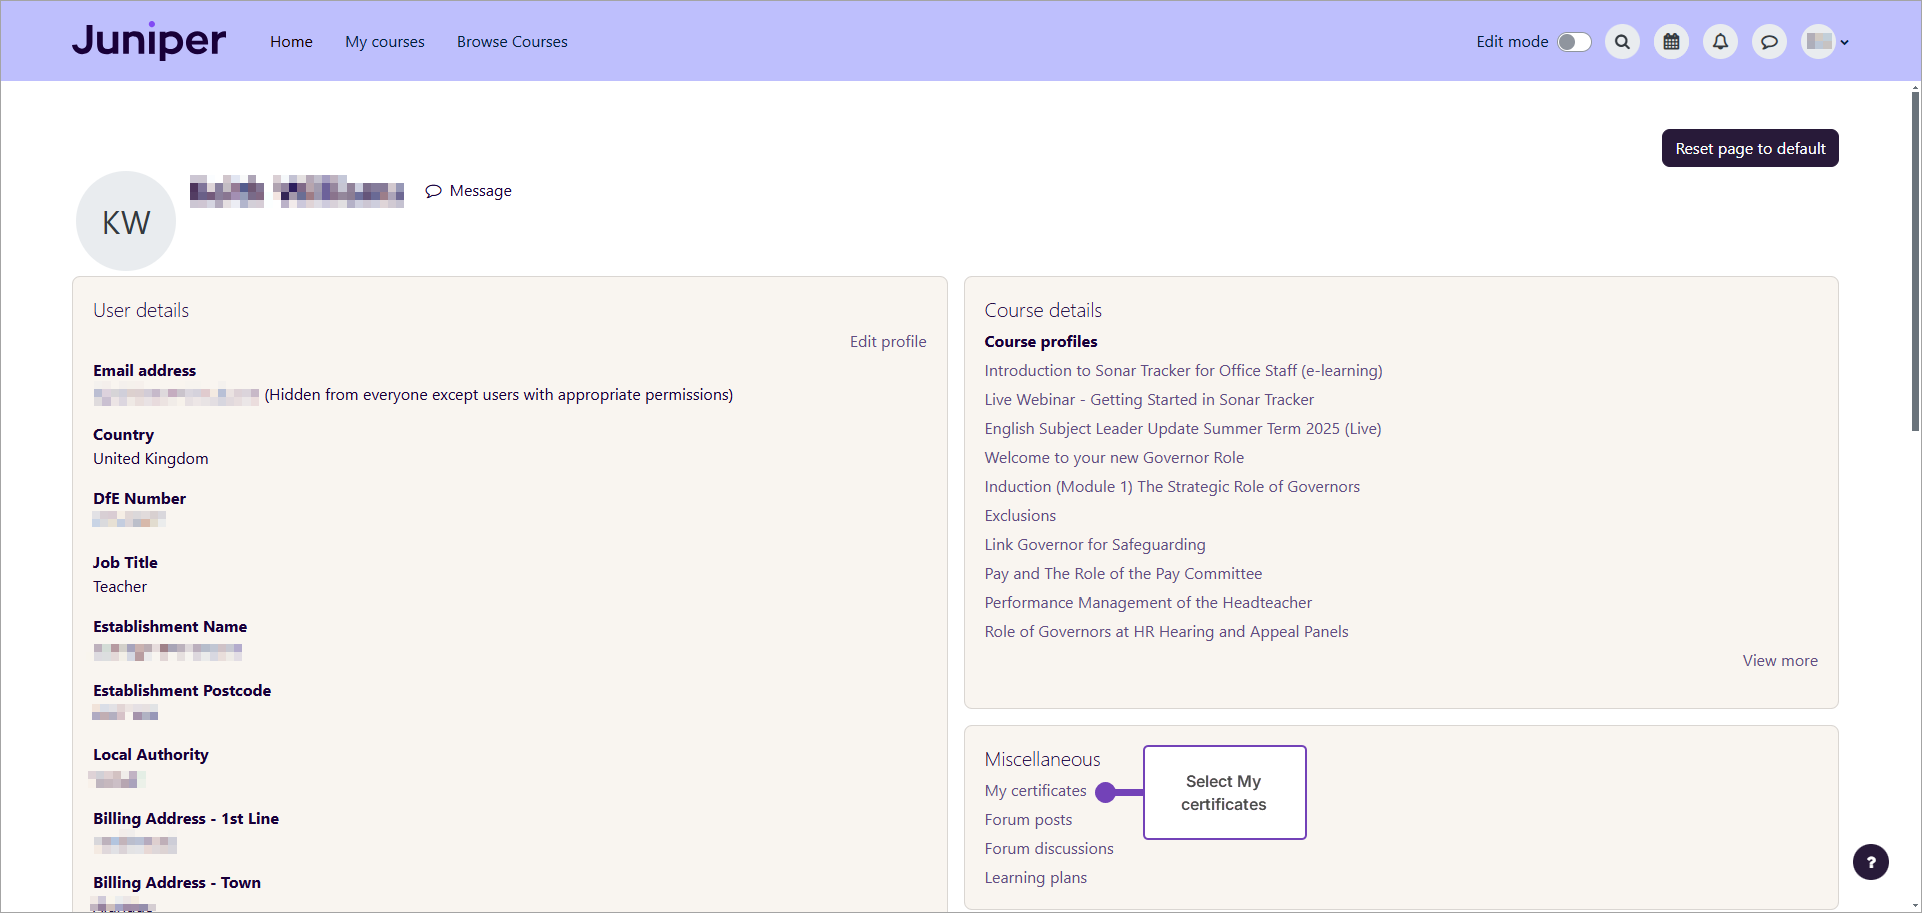1922x913 pixels.
Task: Go to My courses
Action: (x=384, y=41)
